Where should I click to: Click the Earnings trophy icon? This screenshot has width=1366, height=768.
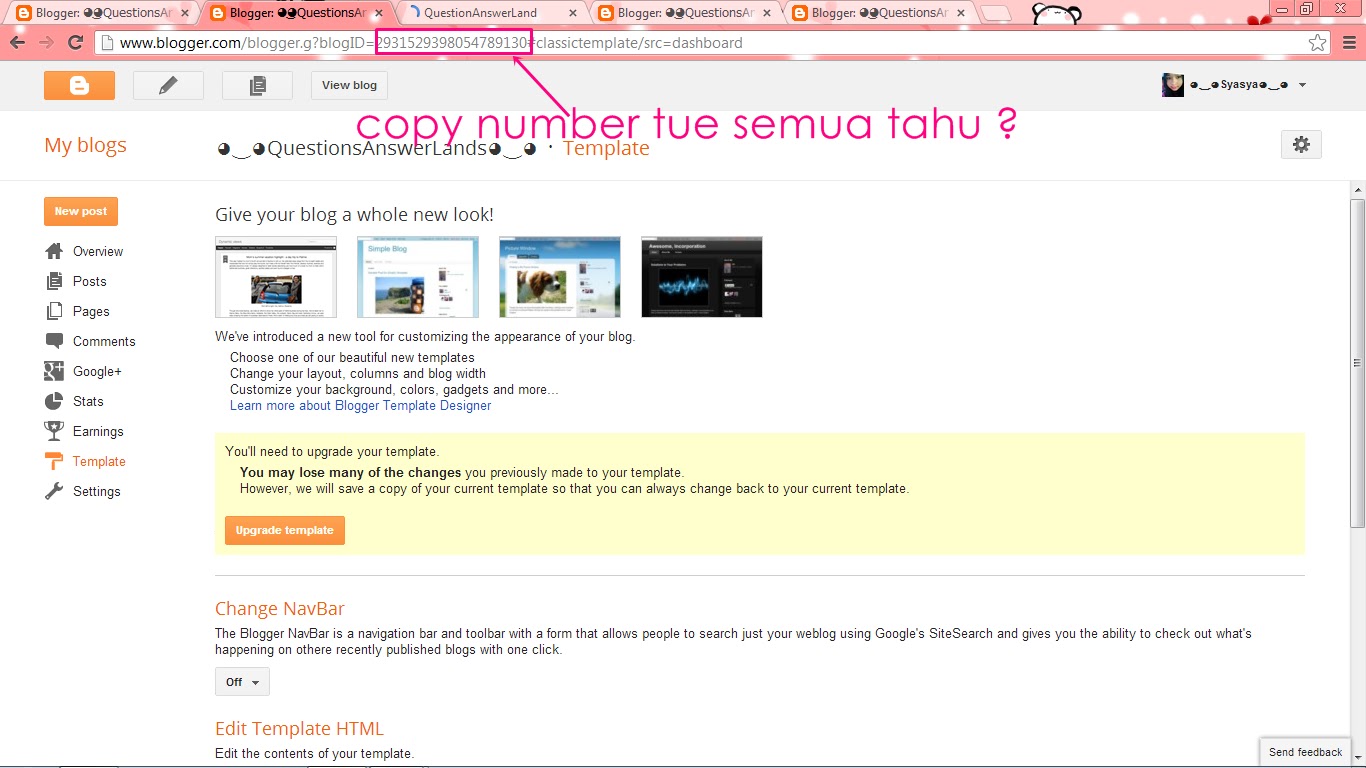(54, 431)
